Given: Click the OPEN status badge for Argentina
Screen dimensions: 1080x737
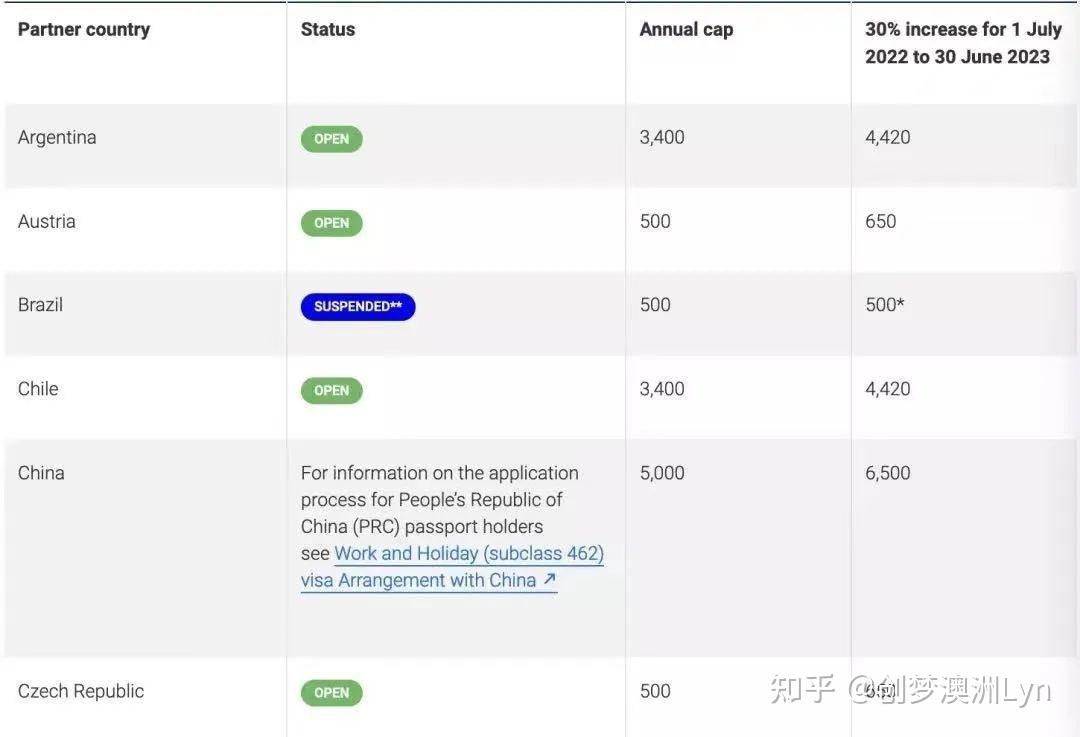Looking at the screenshot, I should click(331, 139).
